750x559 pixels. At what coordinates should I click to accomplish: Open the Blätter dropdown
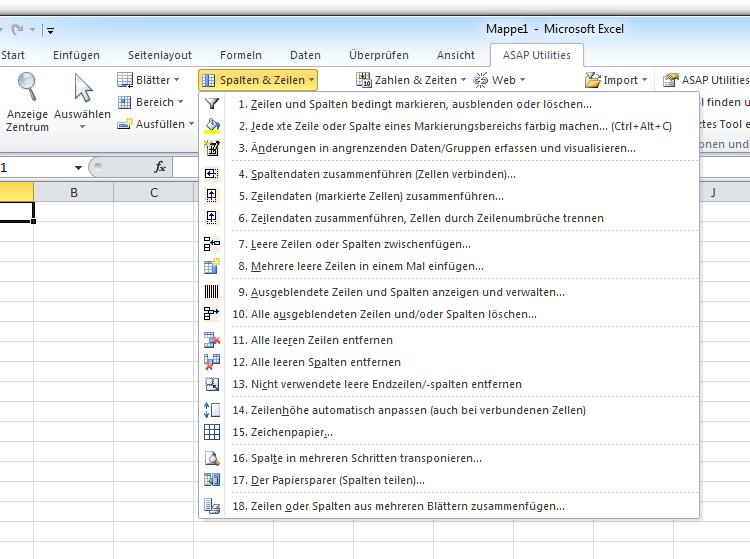(148, 80)
